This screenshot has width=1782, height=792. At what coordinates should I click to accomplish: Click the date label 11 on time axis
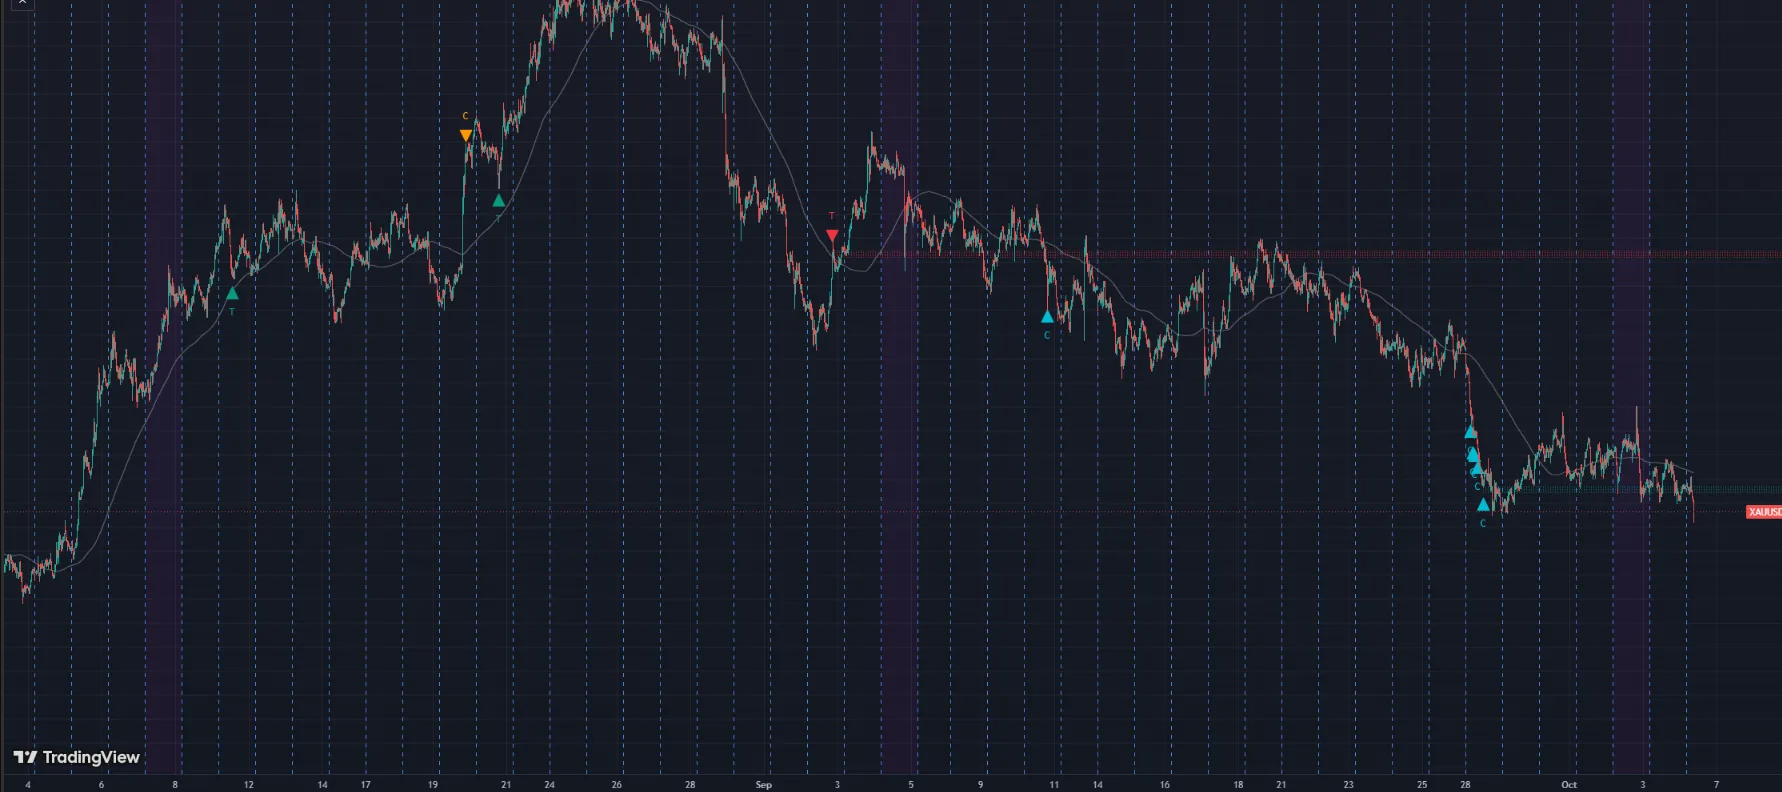point(1054,785)
